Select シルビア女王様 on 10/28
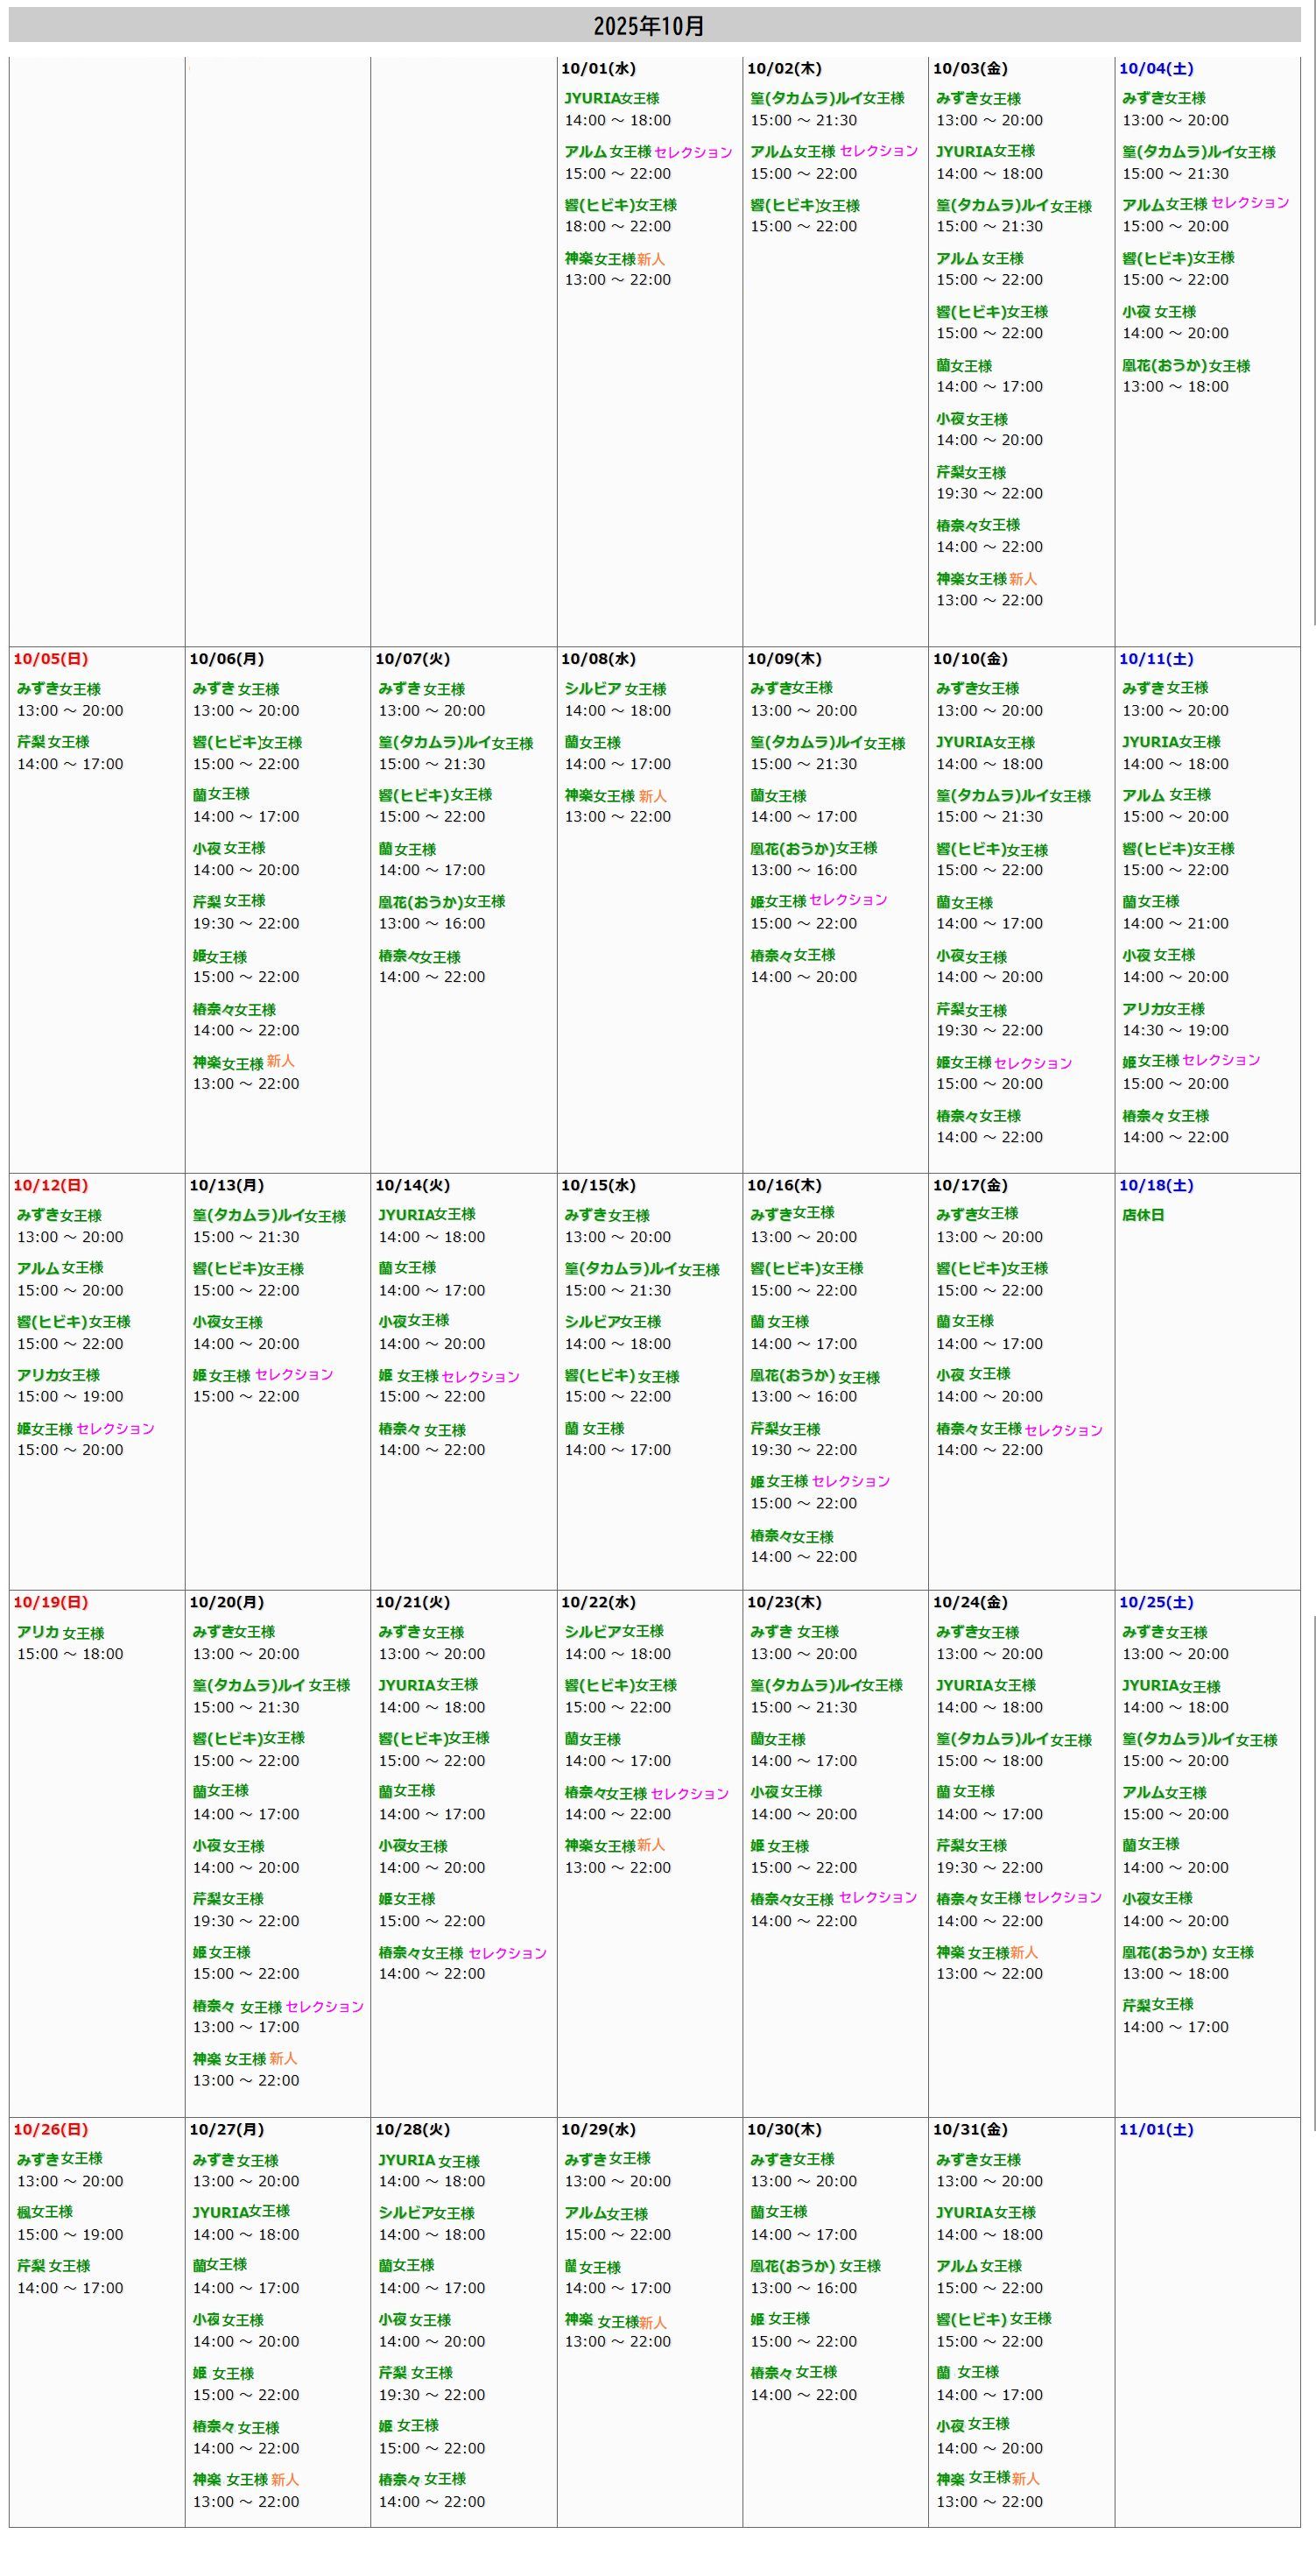Screen dimensions: 1316x2576 coord(426,2213)
